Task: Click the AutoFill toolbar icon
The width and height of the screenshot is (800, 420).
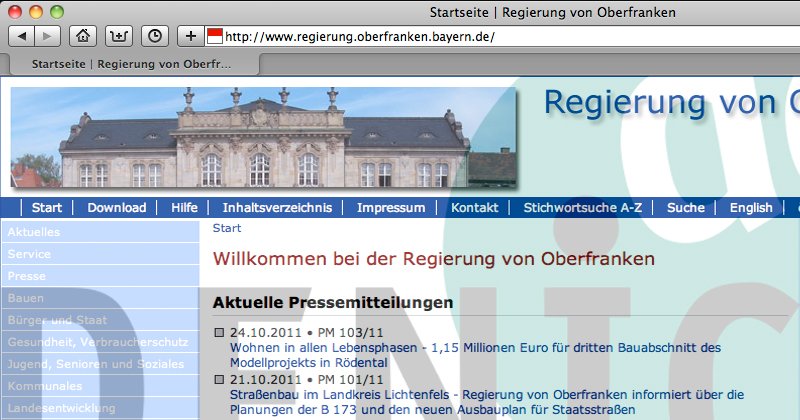Action: pos(119,36)
